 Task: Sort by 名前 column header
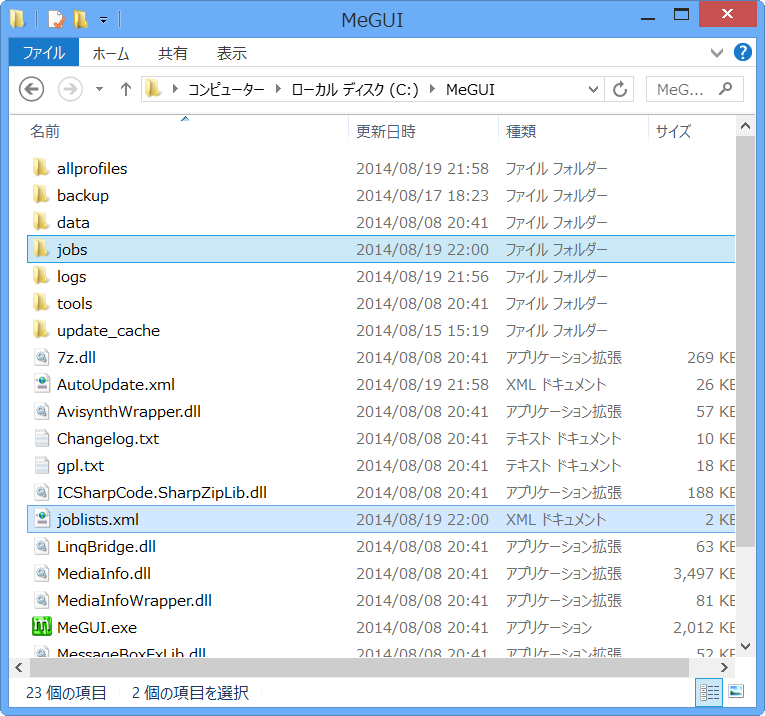[x=45, y=131]
